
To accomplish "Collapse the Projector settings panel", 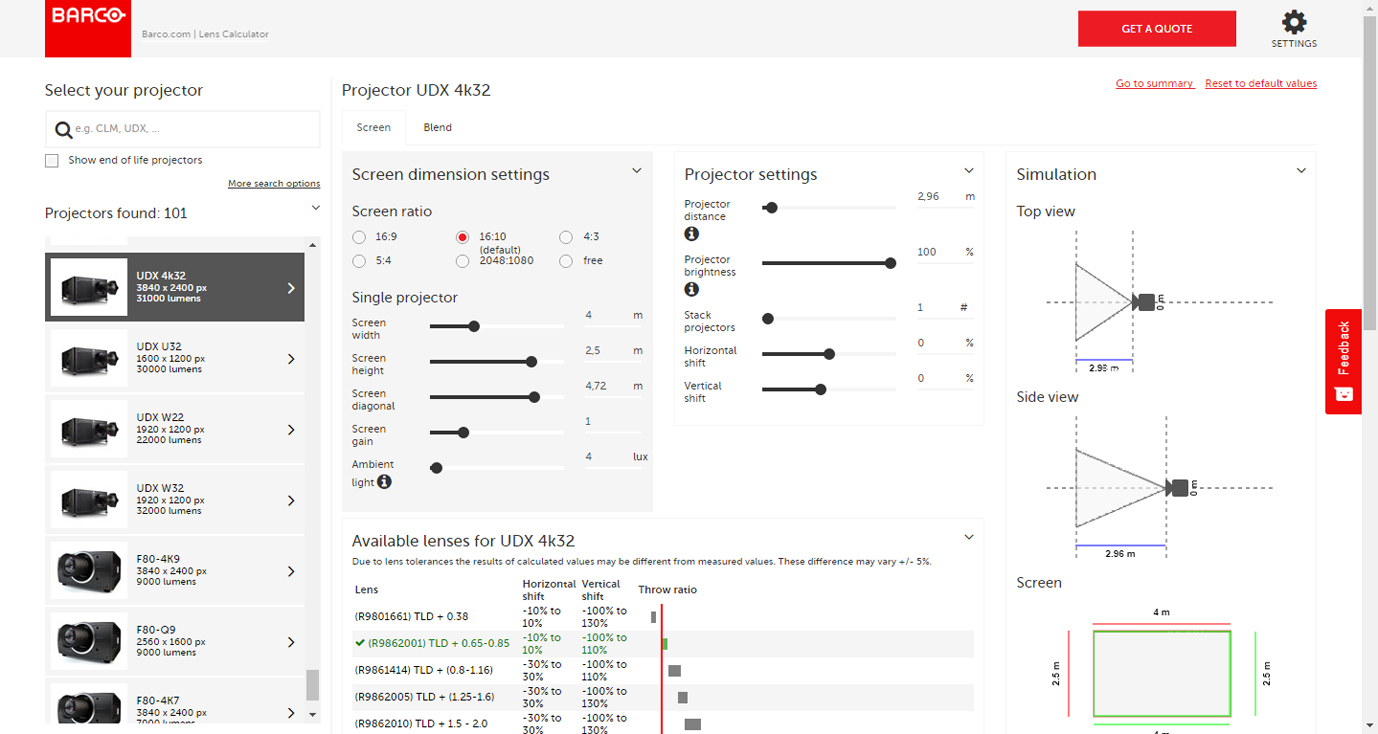I will point(968,171).
